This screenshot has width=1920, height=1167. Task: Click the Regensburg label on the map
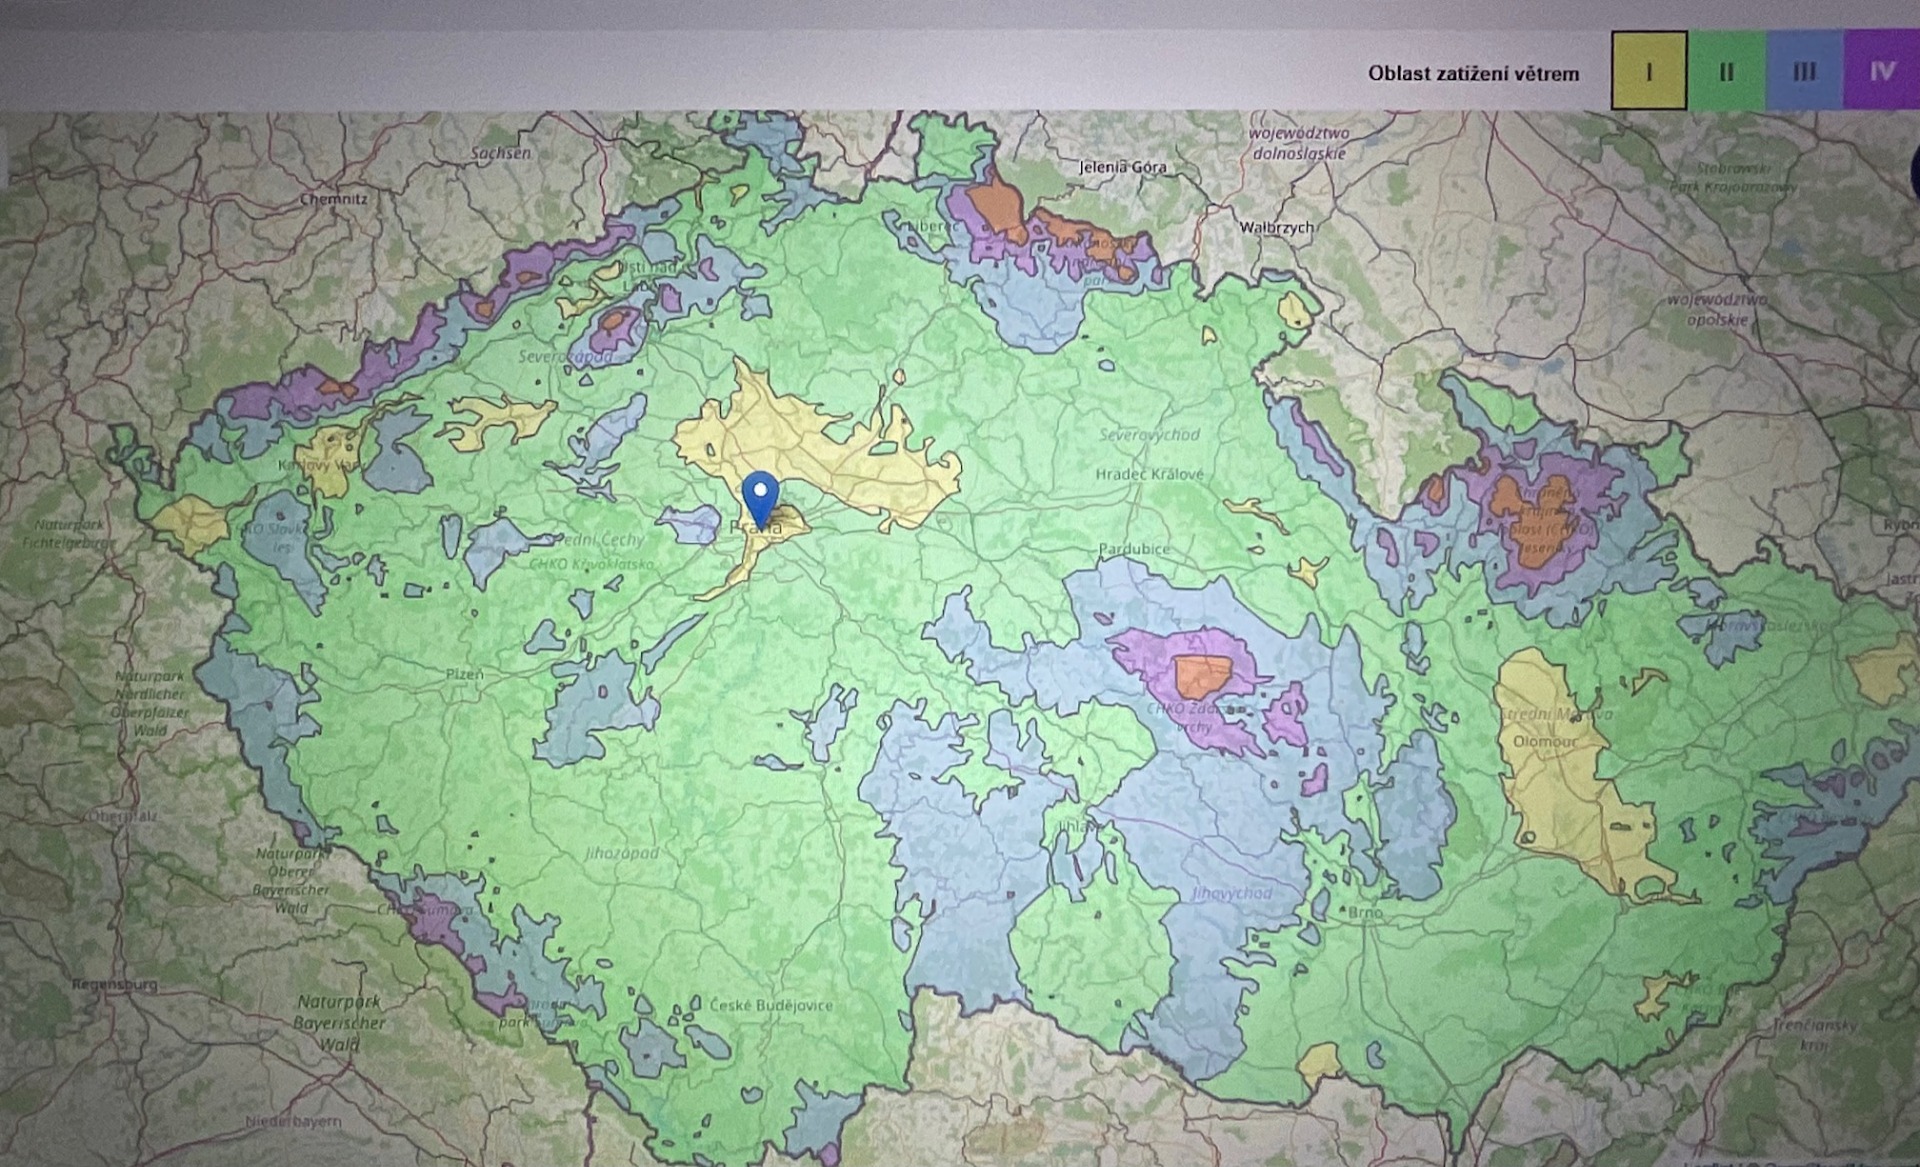click(x=113, y=984)
